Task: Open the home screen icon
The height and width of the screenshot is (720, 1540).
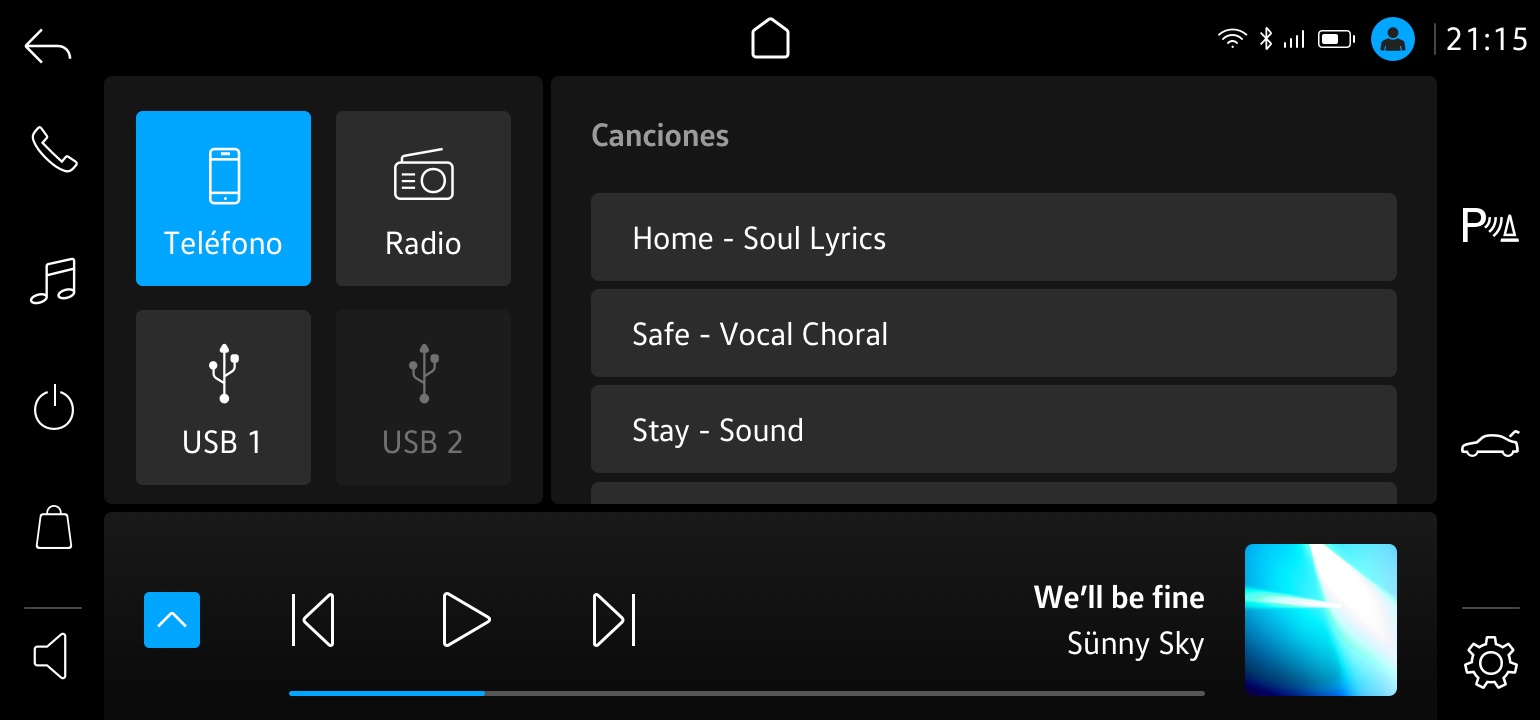Action: coord(770,40)
